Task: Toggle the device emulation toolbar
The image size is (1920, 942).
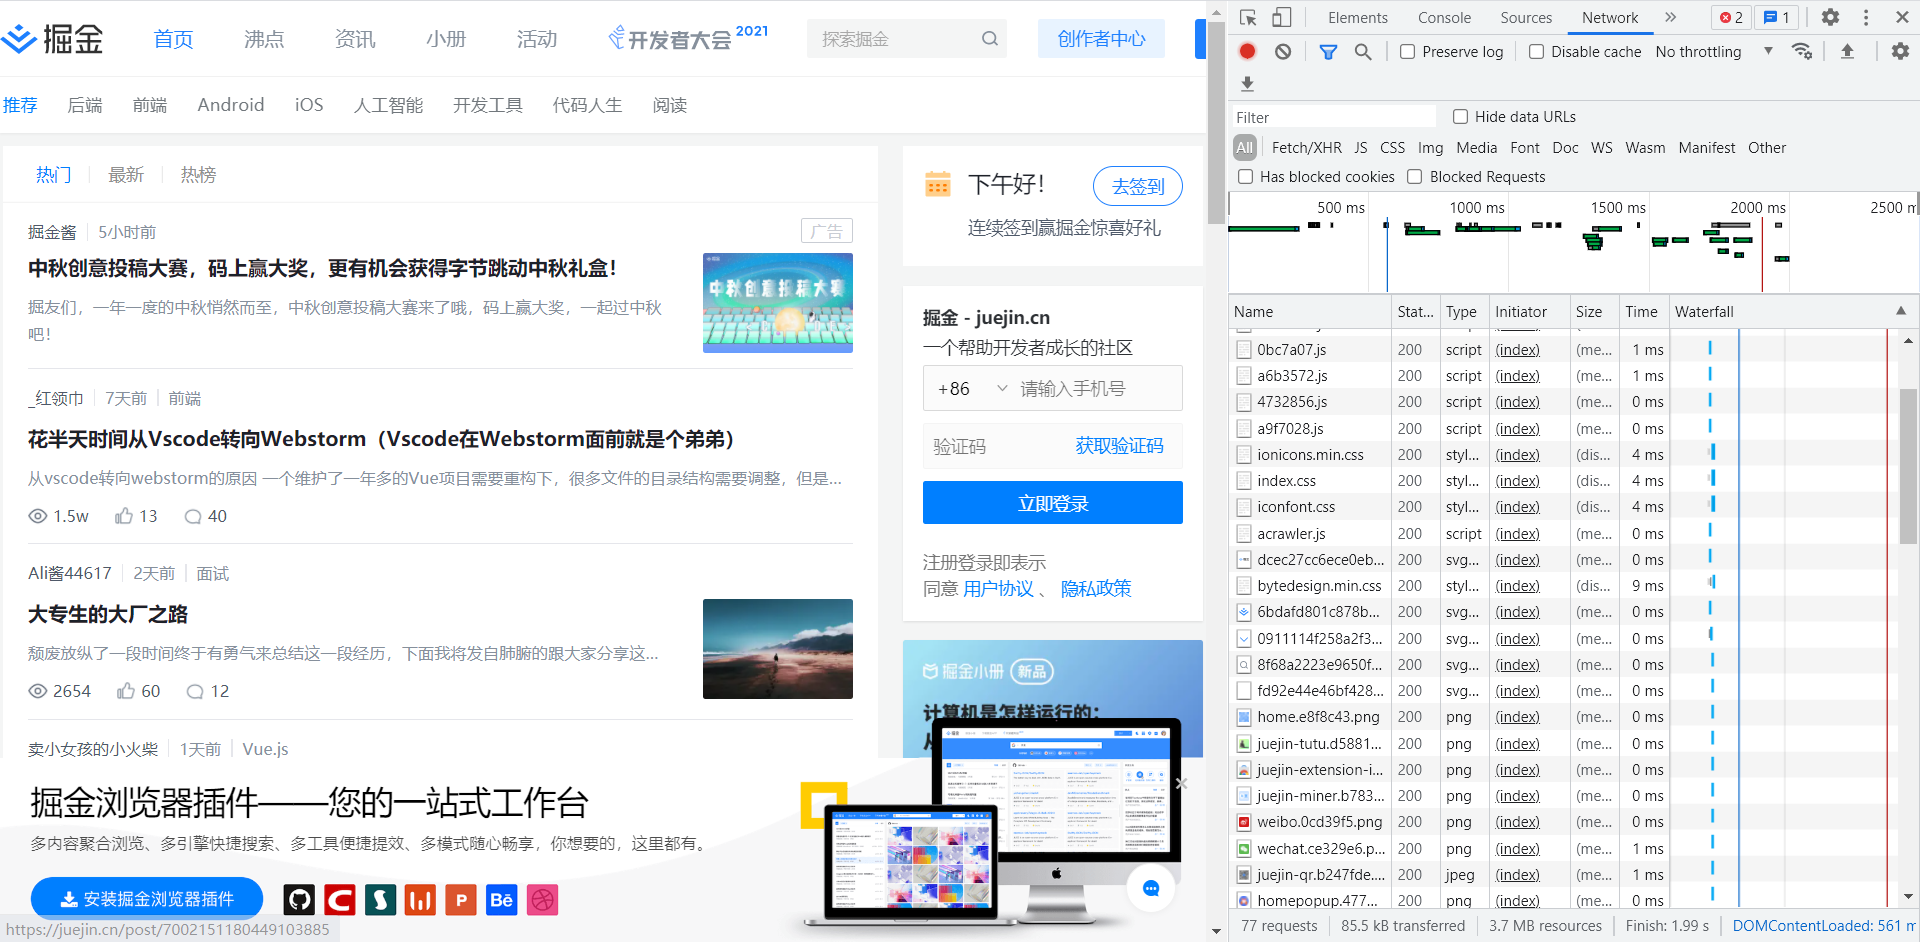Action: [x=1283, y=17]
